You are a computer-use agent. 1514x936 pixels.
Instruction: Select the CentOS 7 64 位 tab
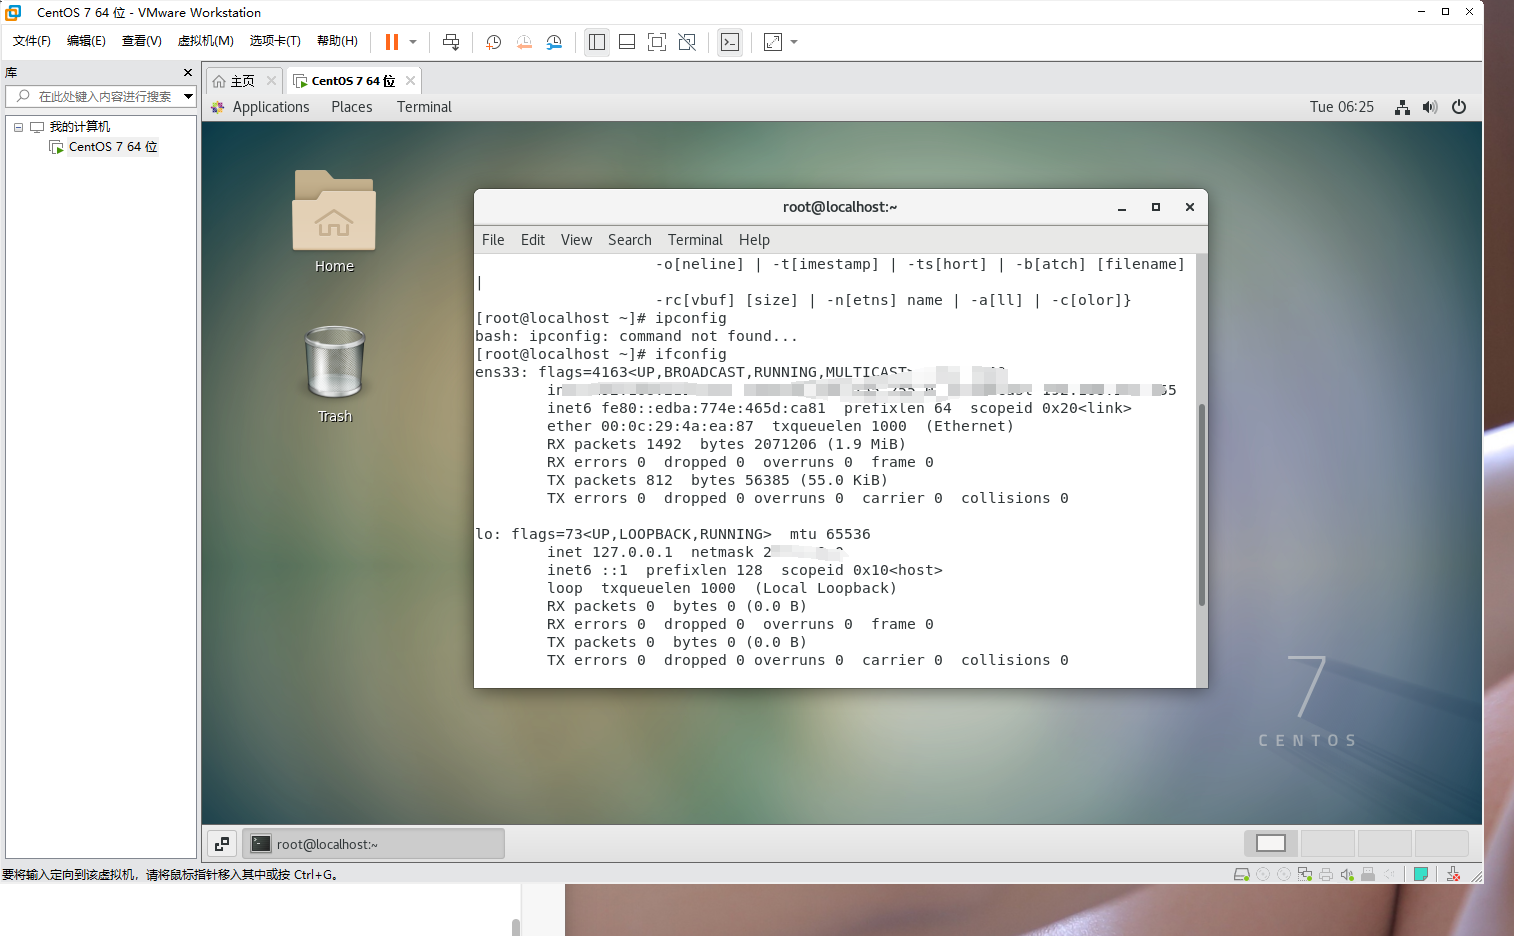pos(353,81)
